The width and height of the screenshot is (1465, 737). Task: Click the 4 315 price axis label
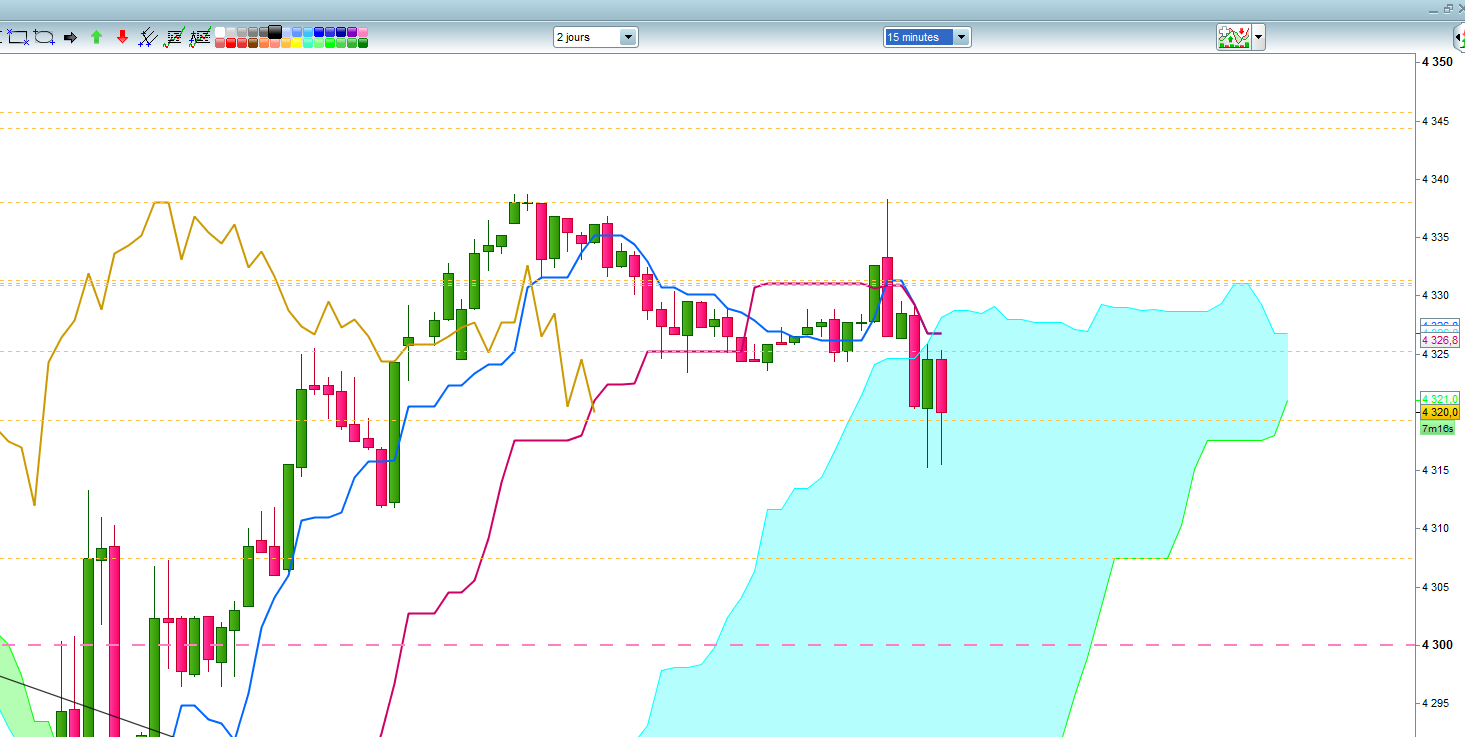(x=1437, y=470)
